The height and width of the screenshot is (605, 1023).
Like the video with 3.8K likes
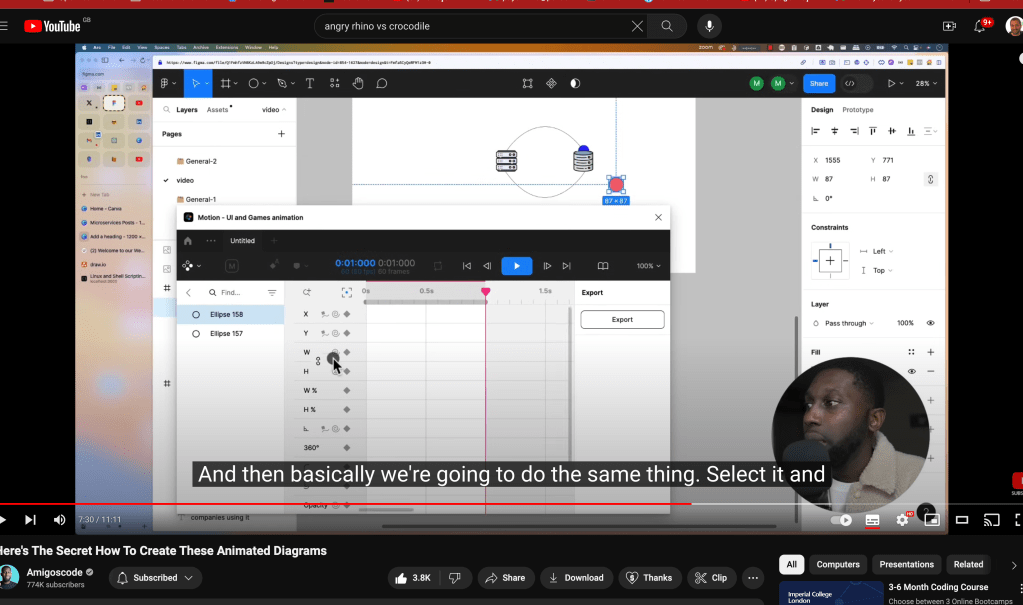pos(413,578)
